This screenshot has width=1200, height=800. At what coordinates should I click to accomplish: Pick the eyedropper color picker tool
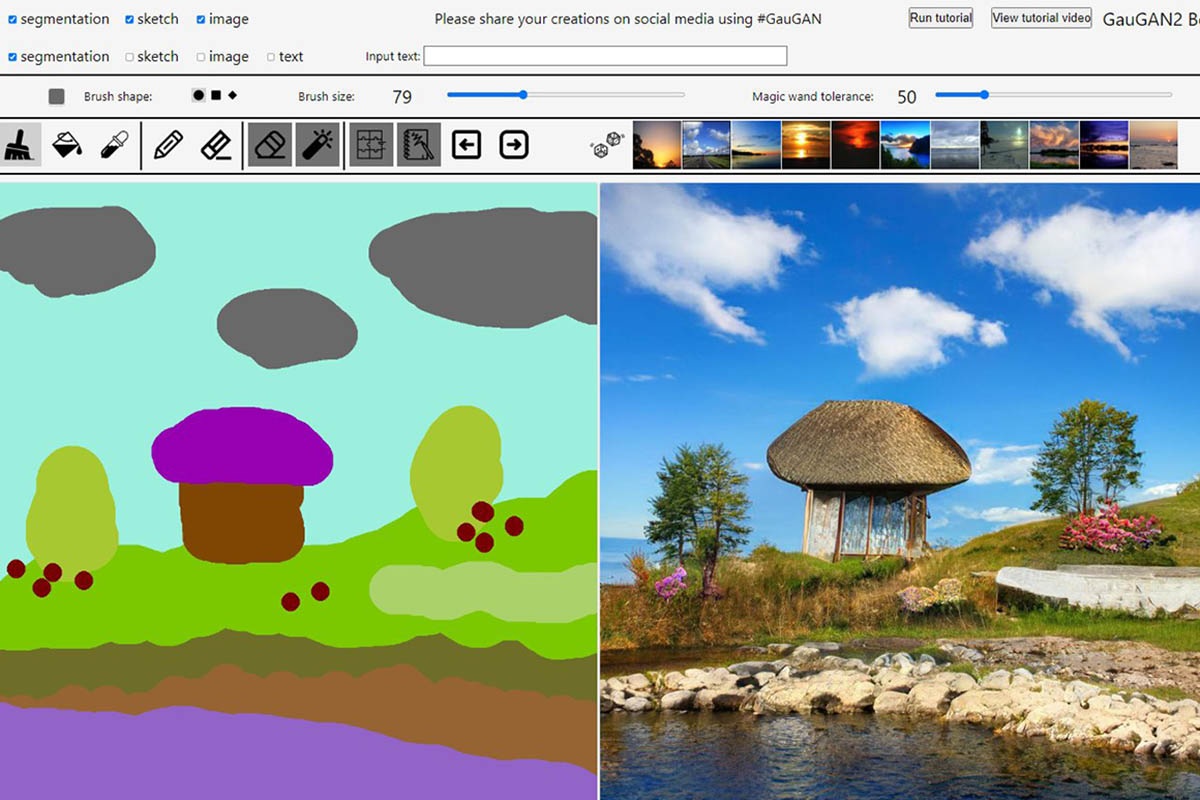[114, 145]
